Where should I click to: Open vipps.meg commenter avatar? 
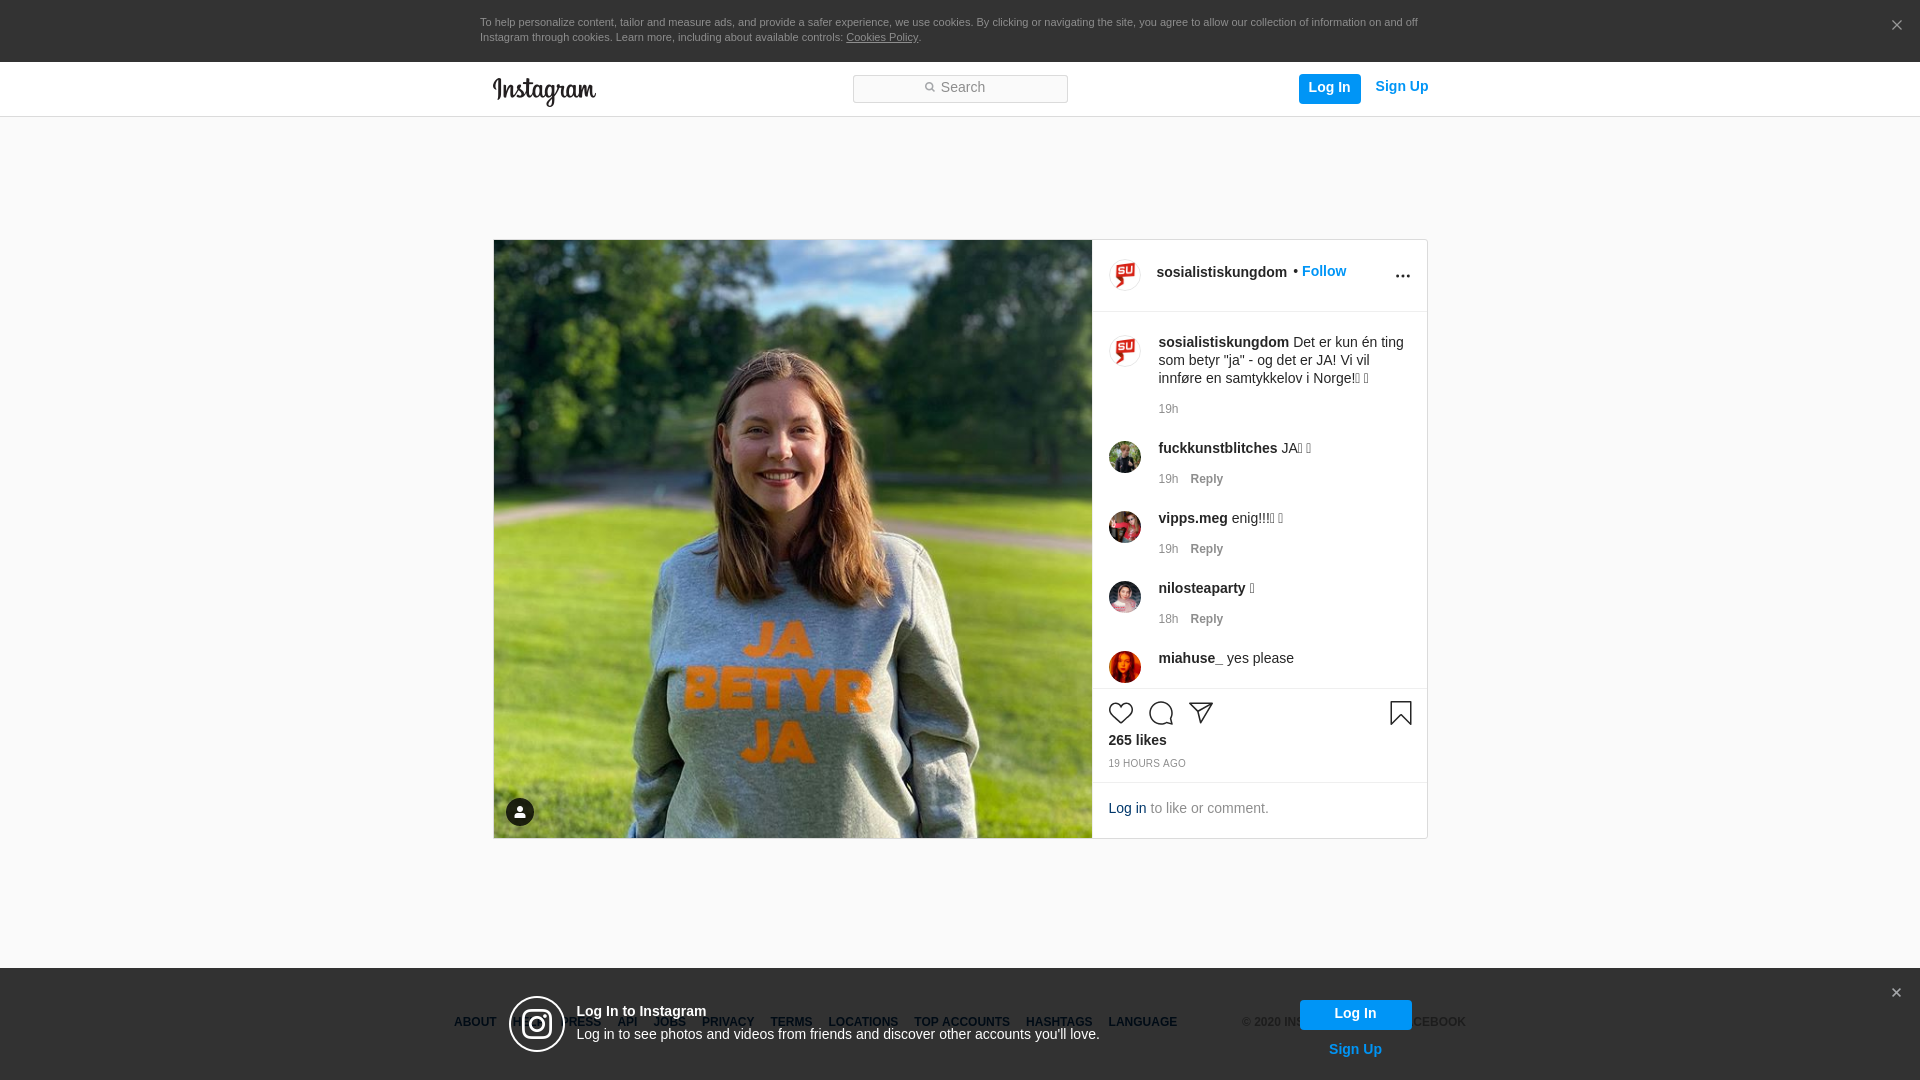1125,527
